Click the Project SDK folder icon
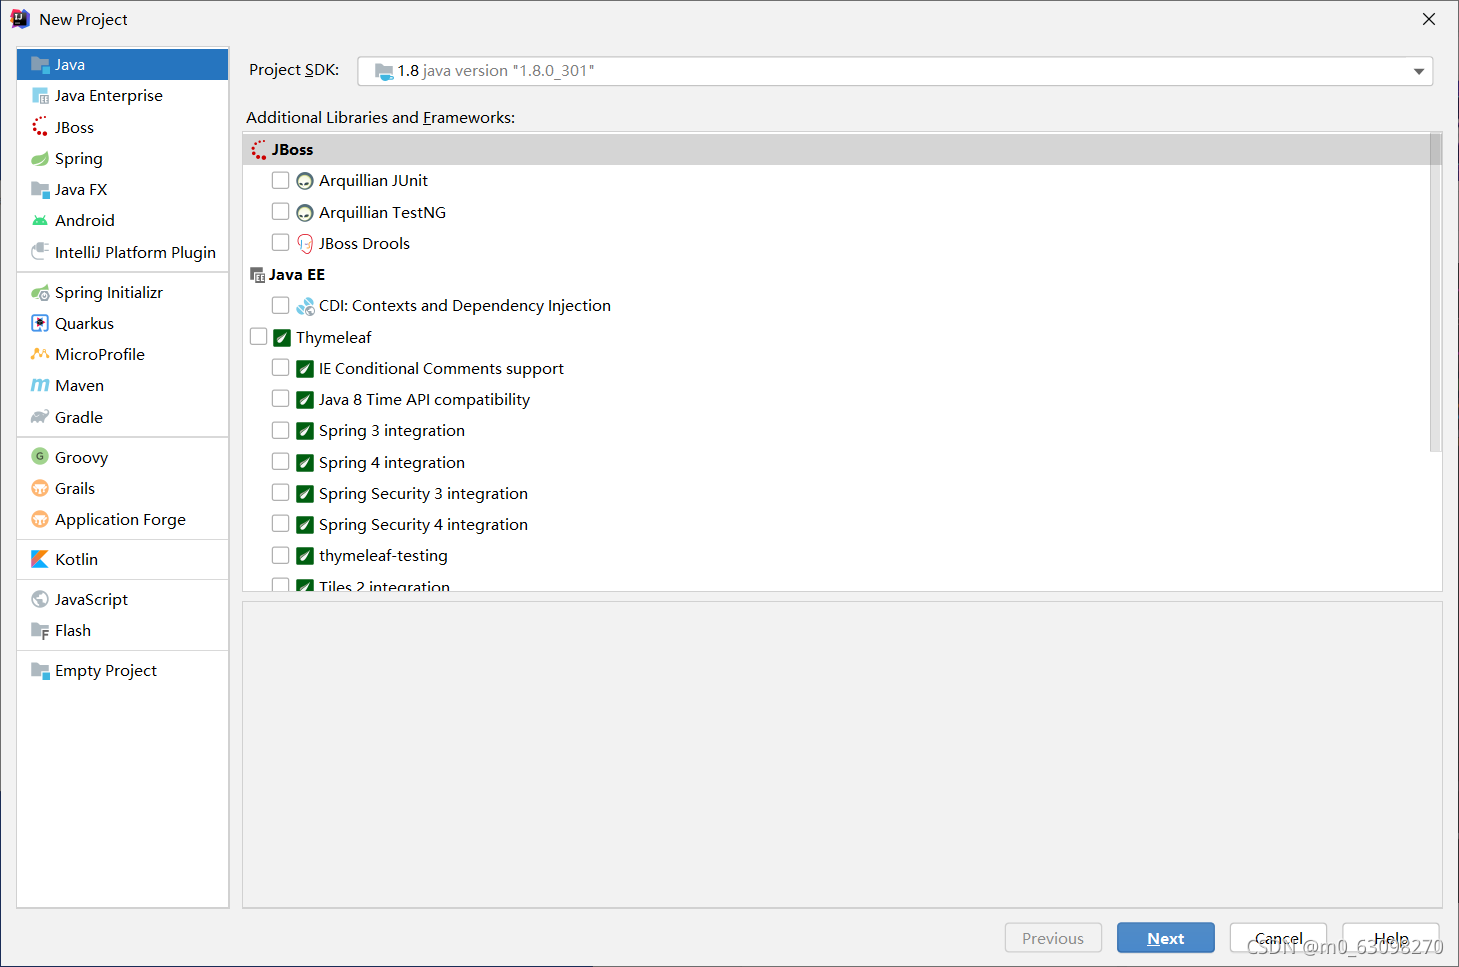 point(384,71)
